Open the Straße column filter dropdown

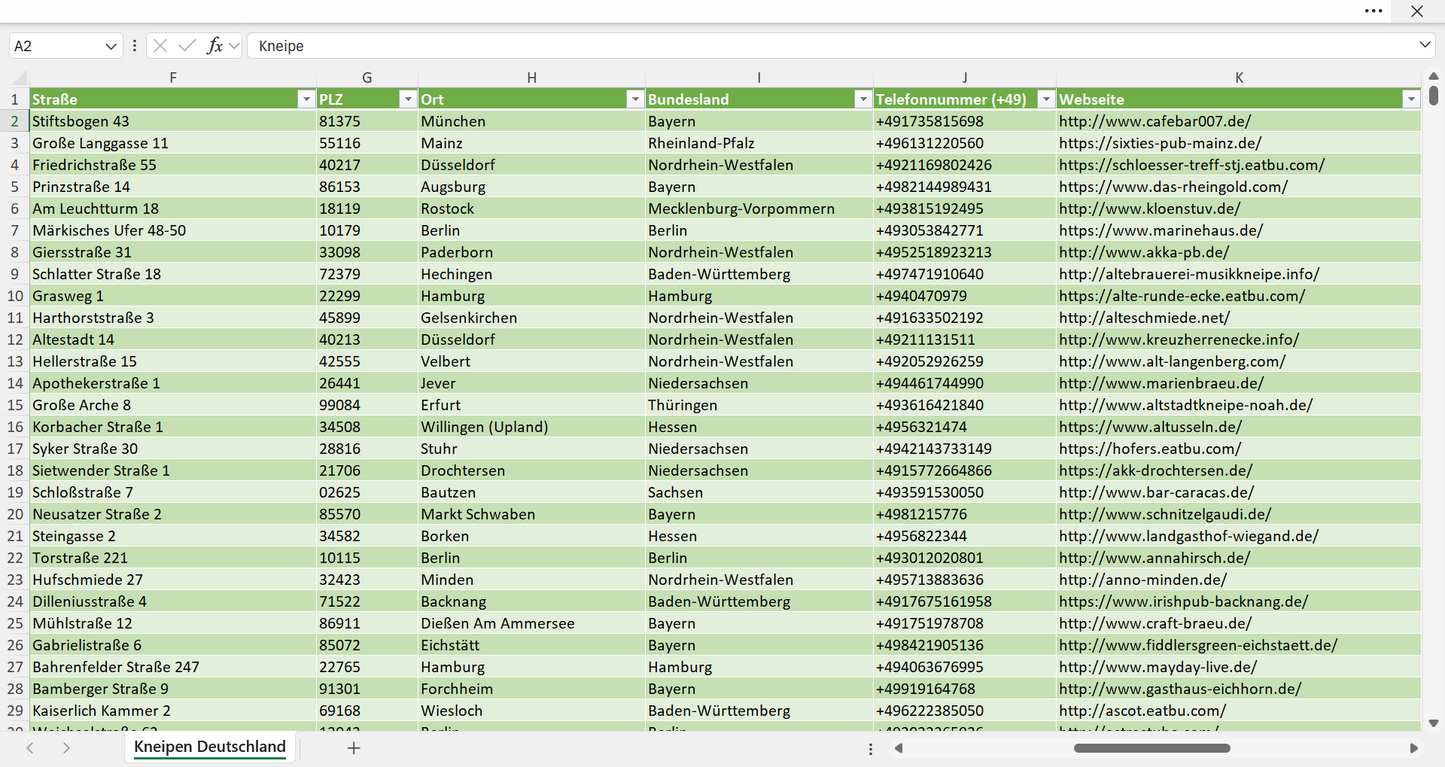[x=306, y=99]
